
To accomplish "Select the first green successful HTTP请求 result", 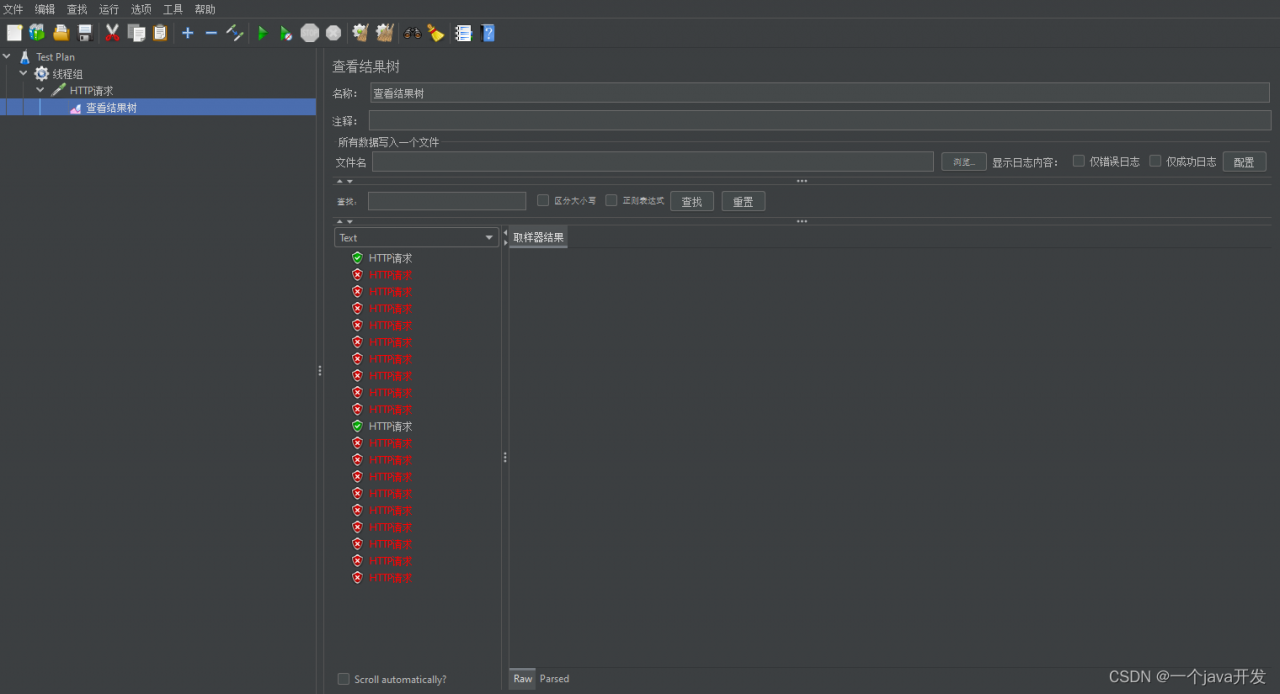I will (x=390, y=258).
